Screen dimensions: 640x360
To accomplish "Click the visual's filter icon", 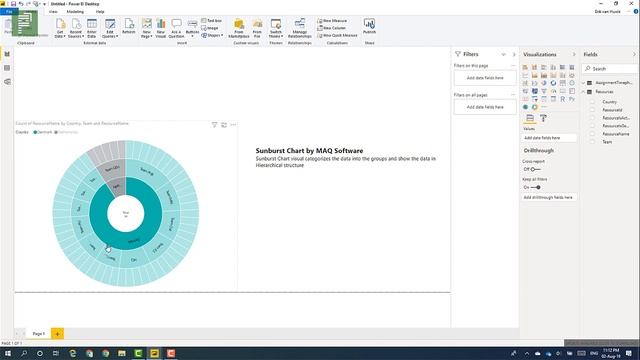I will tap(214, 124).
